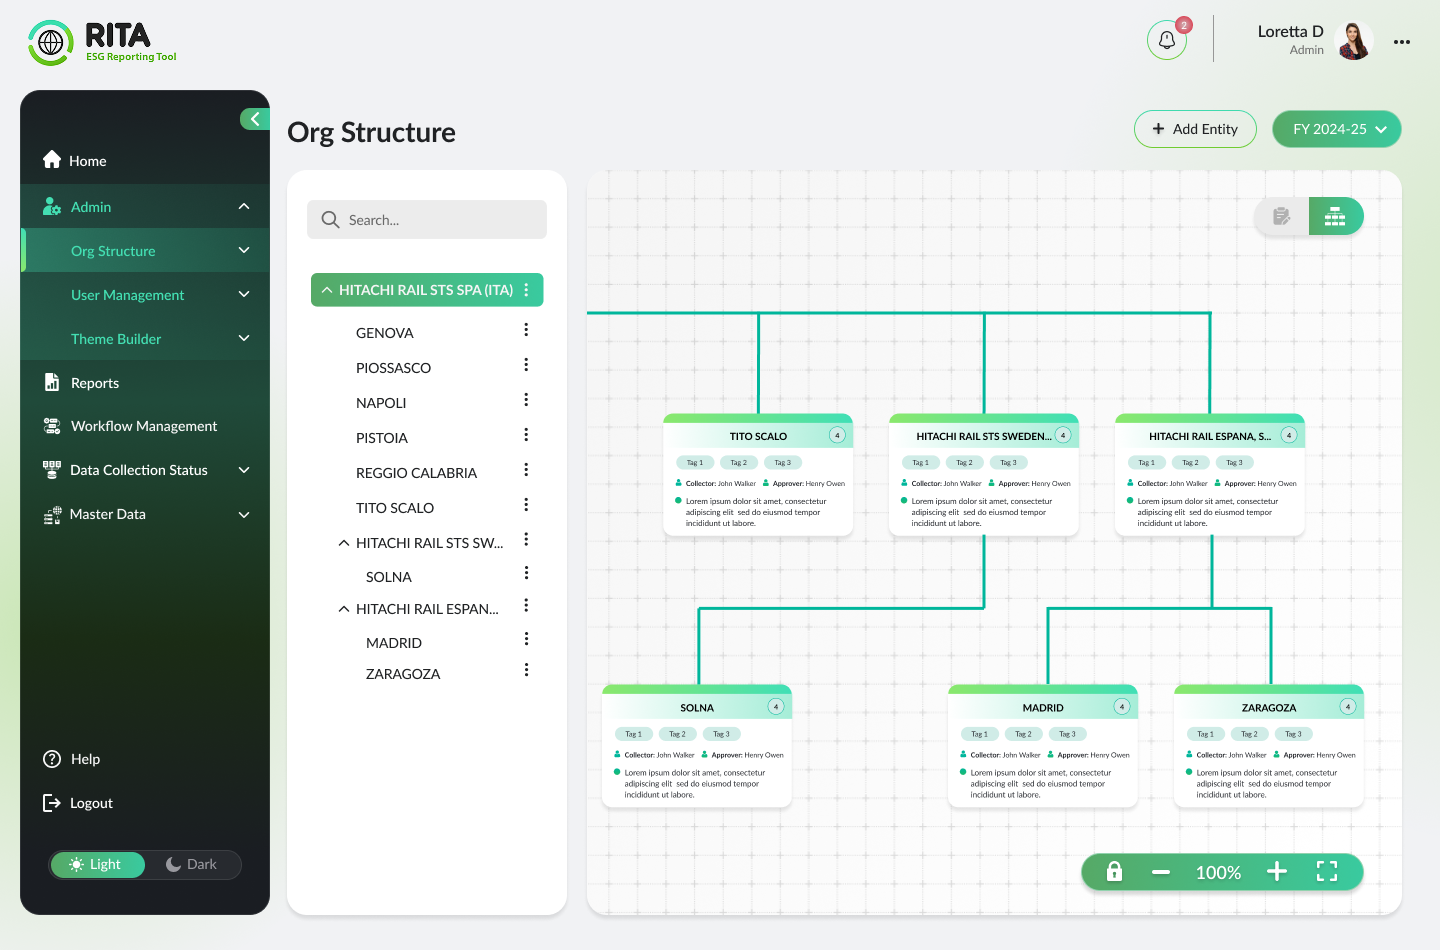The image size is (1440, 950).
Task: Select PISTOIA in the entity tree
Action: click(x=382, y=438)
